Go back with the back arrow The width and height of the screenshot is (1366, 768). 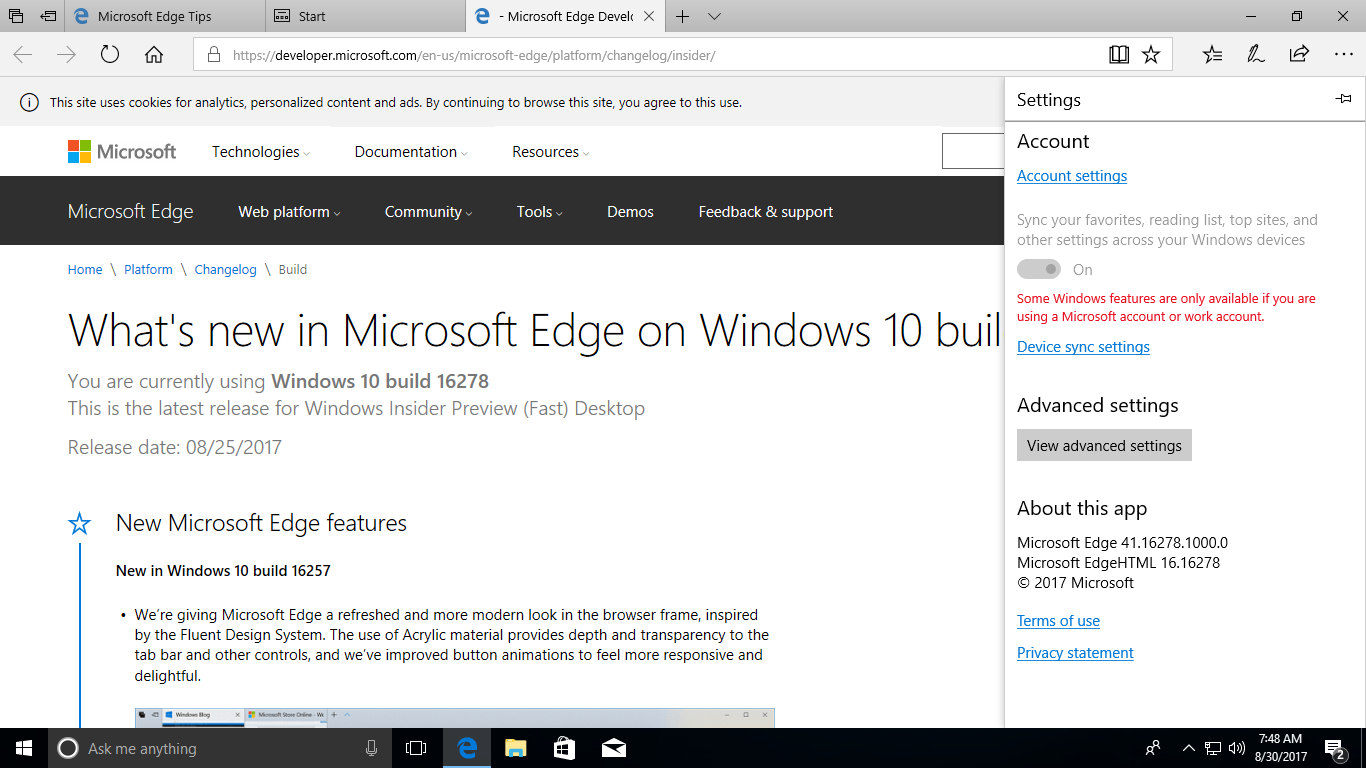pos(23,55)
